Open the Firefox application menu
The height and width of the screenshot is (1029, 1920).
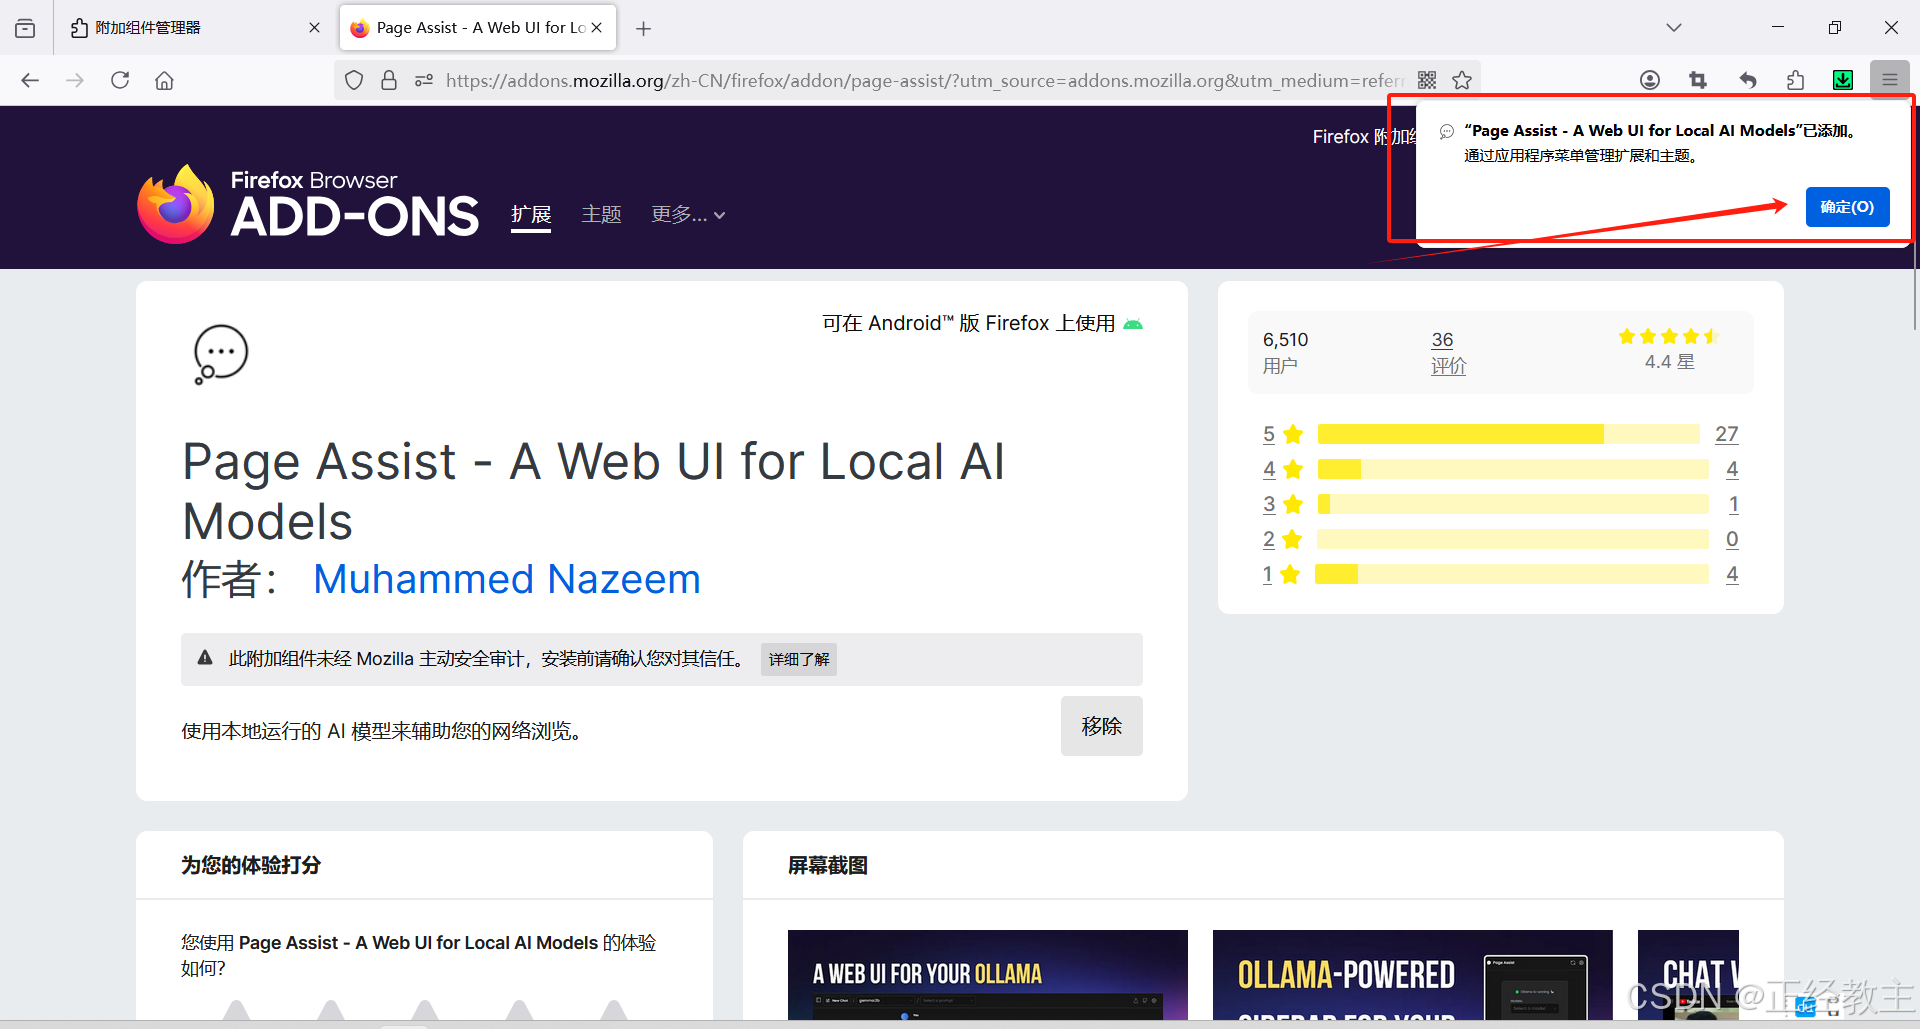click(x=1890, y=80)
